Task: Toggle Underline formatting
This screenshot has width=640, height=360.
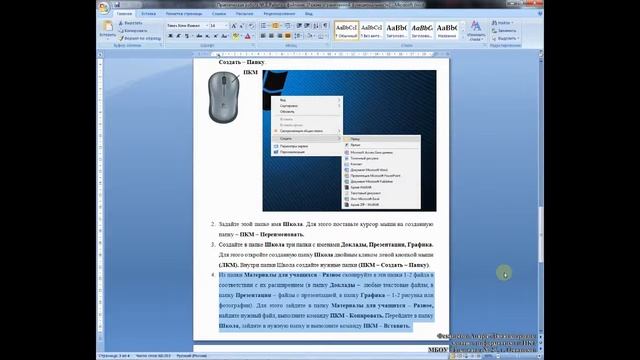Action: tap(187, 36)
